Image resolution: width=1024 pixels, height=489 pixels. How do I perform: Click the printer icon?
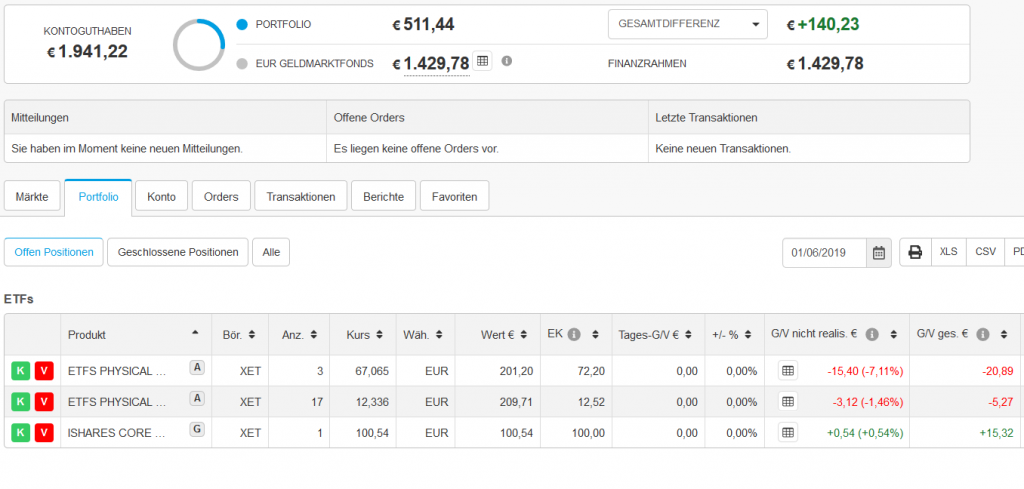[914, 252]
